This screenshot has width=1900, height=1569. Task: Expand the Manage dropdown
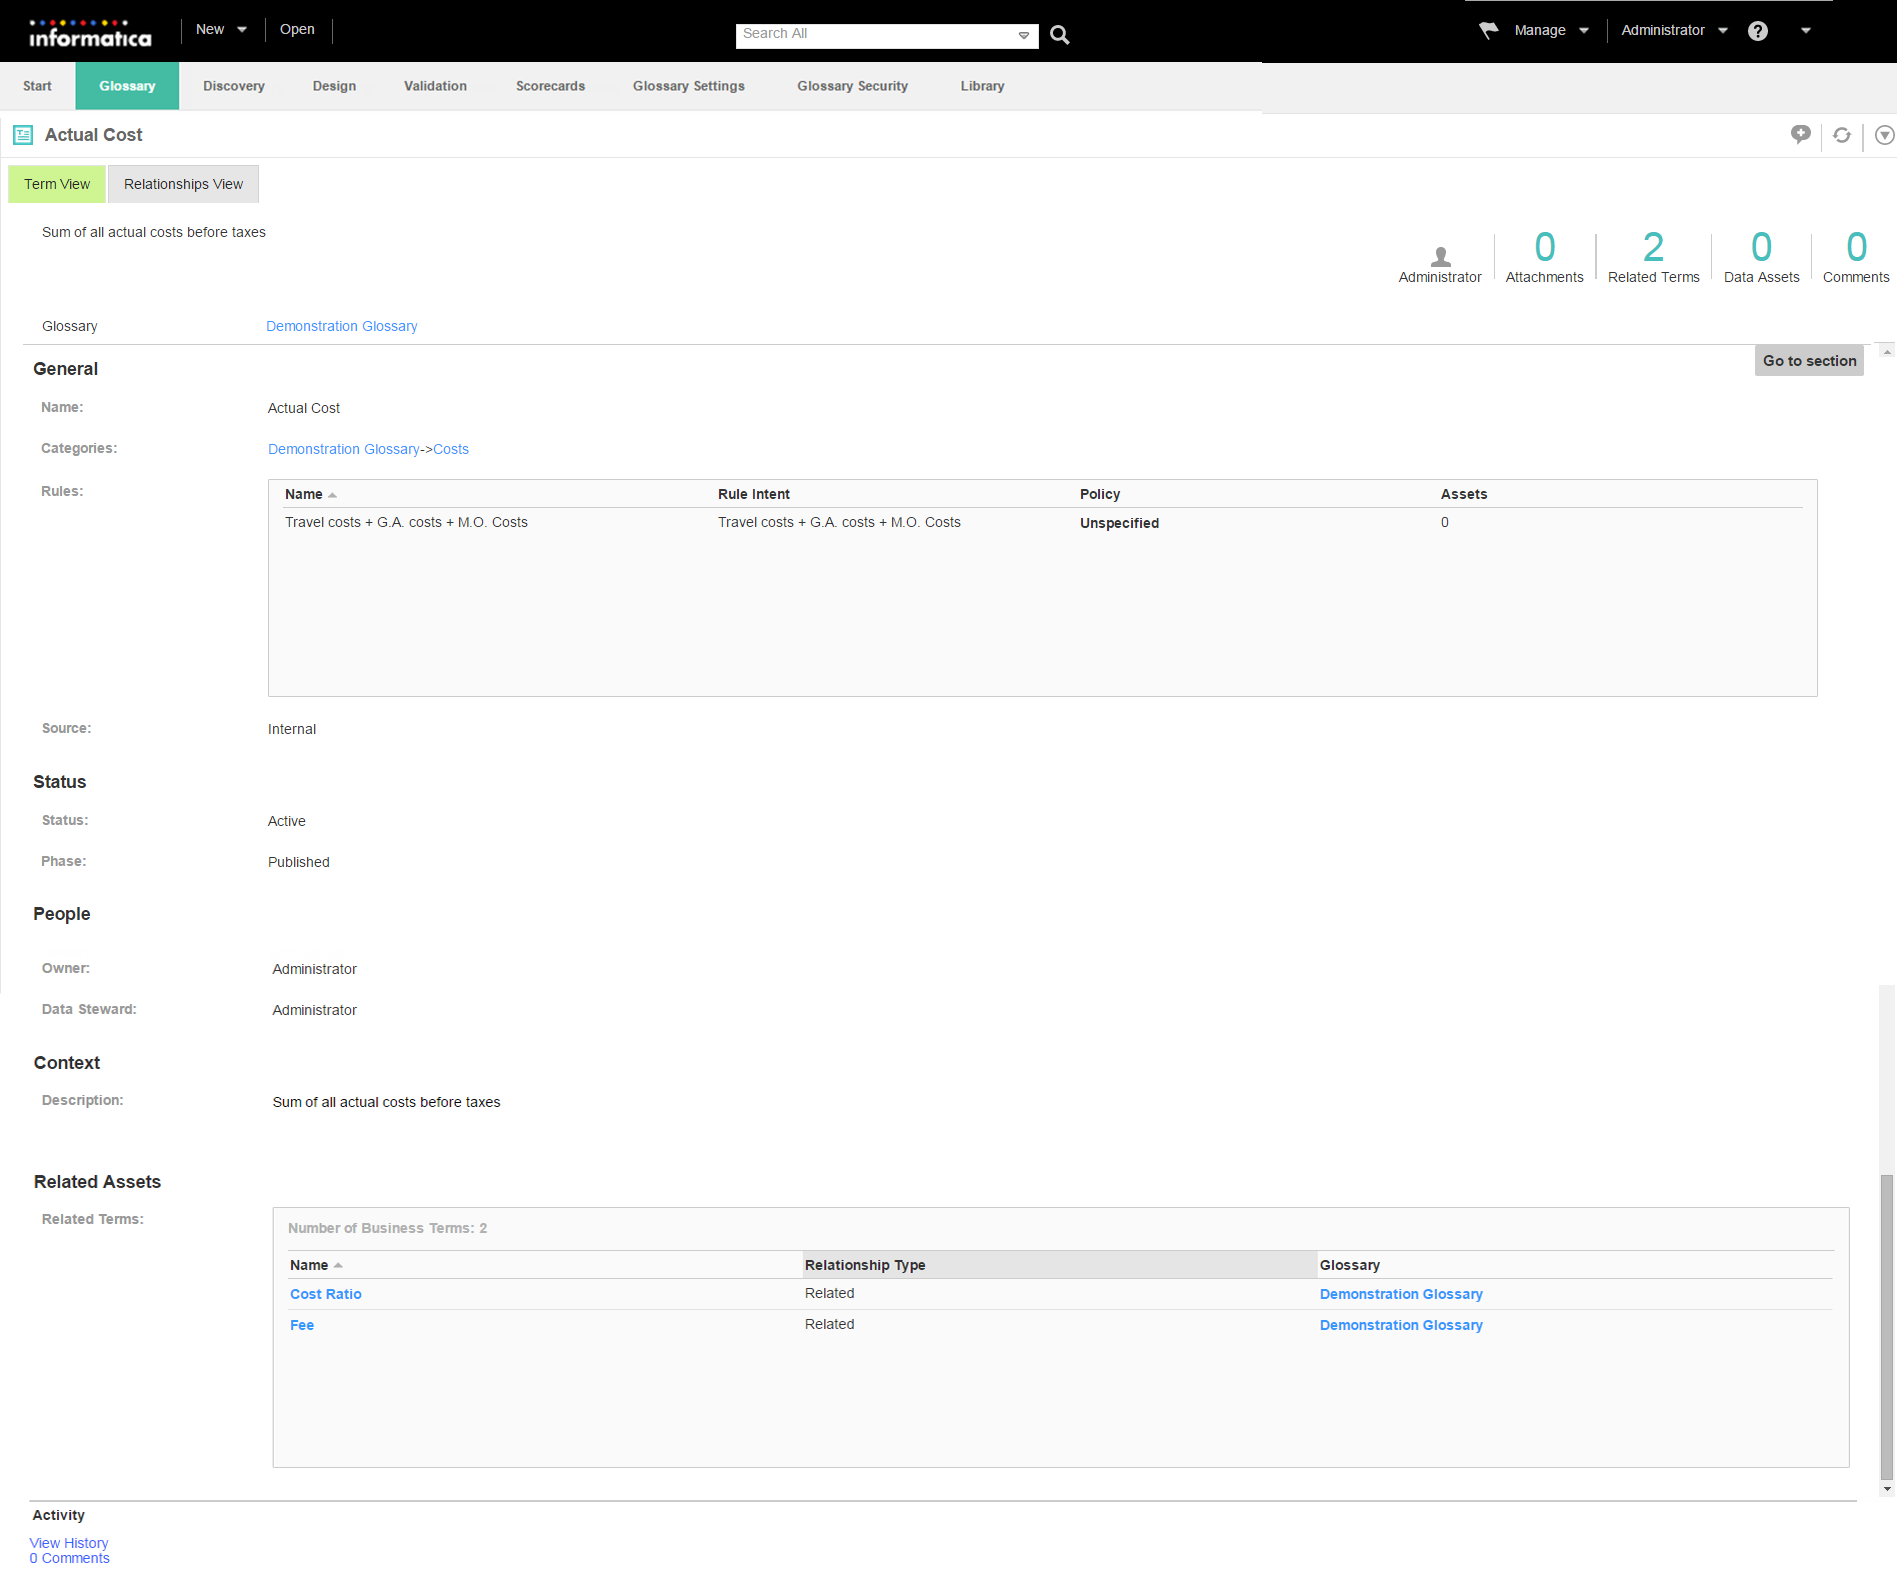(1584, 31)
